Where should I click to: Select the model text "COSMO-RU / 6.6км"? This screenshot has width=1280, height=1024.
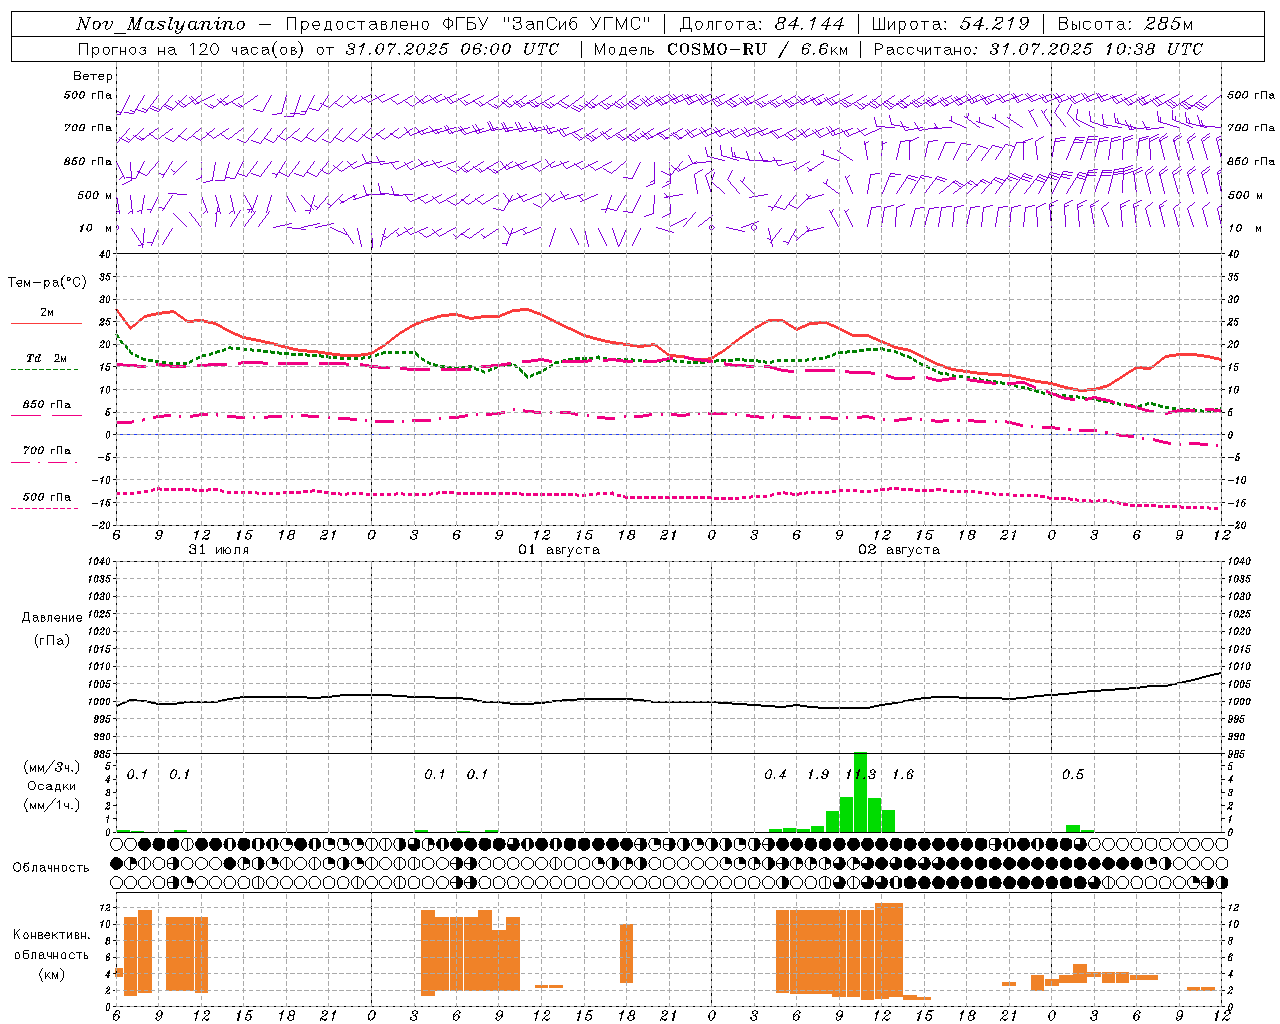click(757, 49)
